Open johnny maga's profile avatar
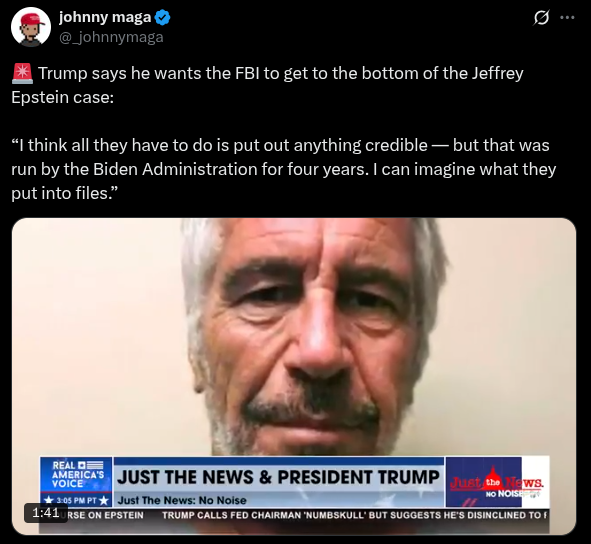The image size is (591, 544). click(31, 27)
